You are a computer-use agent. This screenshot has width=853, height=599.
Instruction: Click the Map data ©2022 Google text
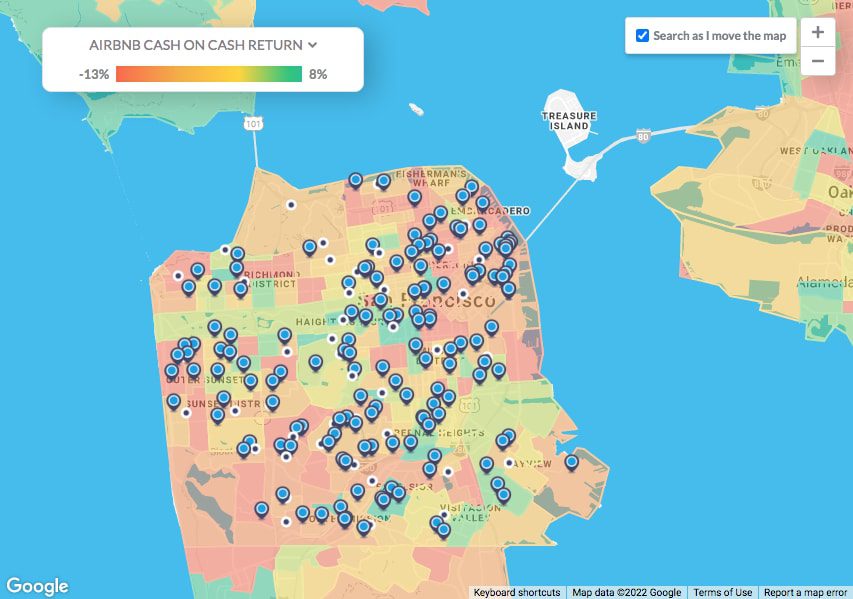[627, 592]
